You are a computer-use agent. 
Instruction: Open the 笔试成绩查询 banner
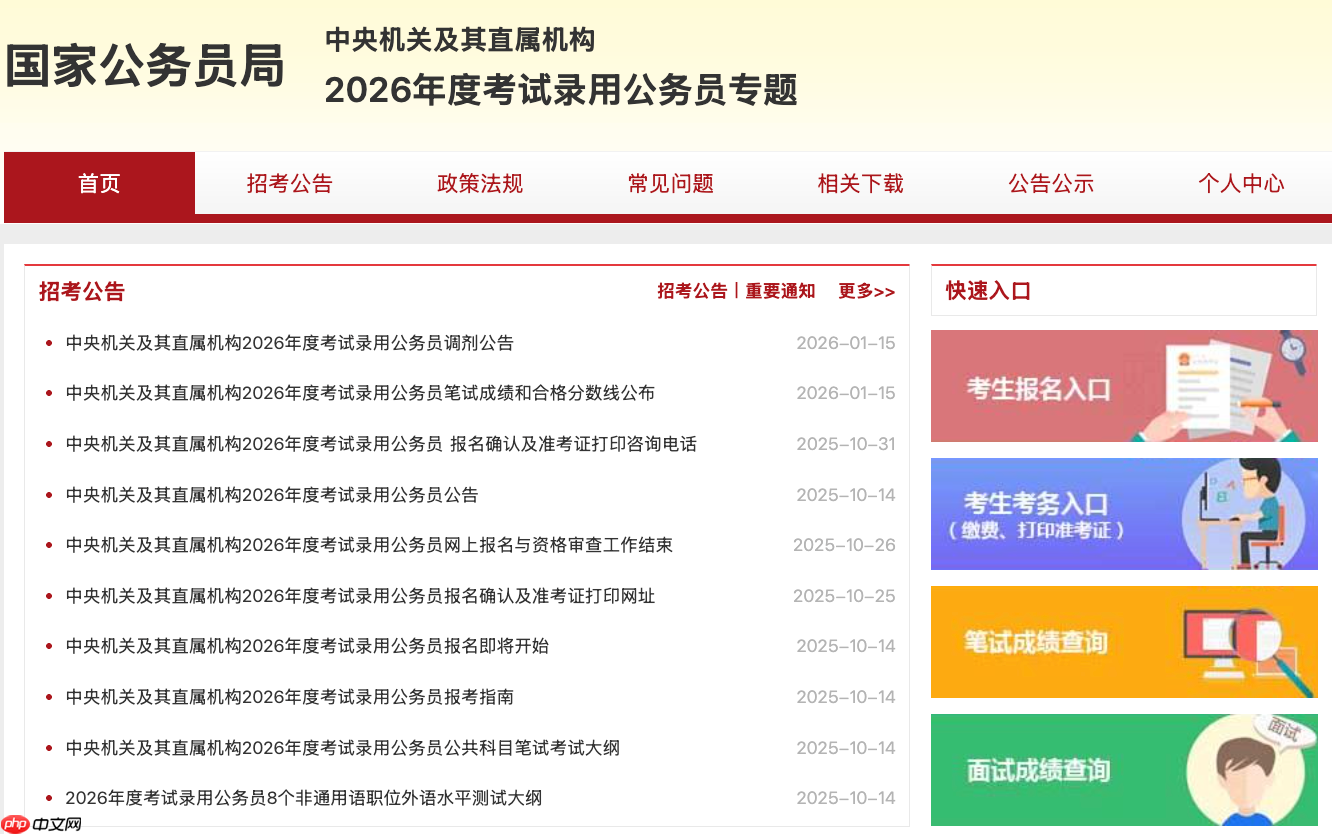coord(1124,642)
